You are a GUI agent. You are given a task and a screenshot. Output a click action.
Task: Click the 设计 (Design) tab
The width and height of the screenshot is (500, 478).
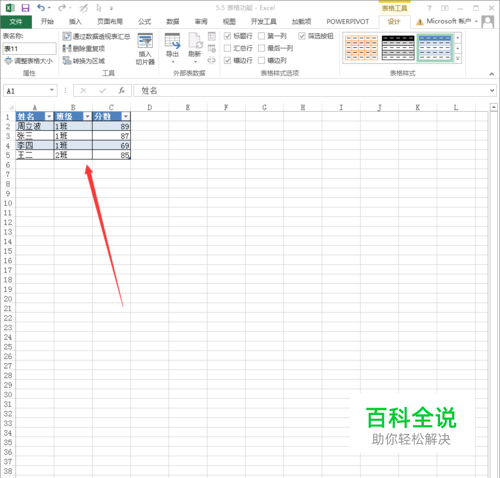[x=394, y=22]
